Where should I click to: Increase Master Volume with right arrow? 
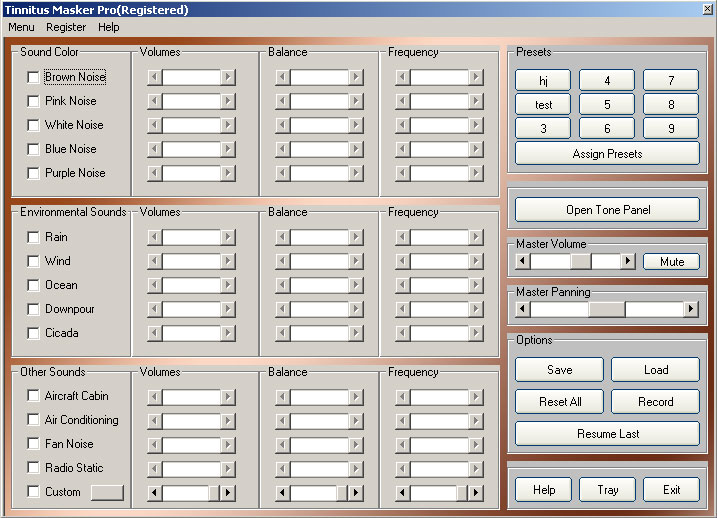coord(628,262)
